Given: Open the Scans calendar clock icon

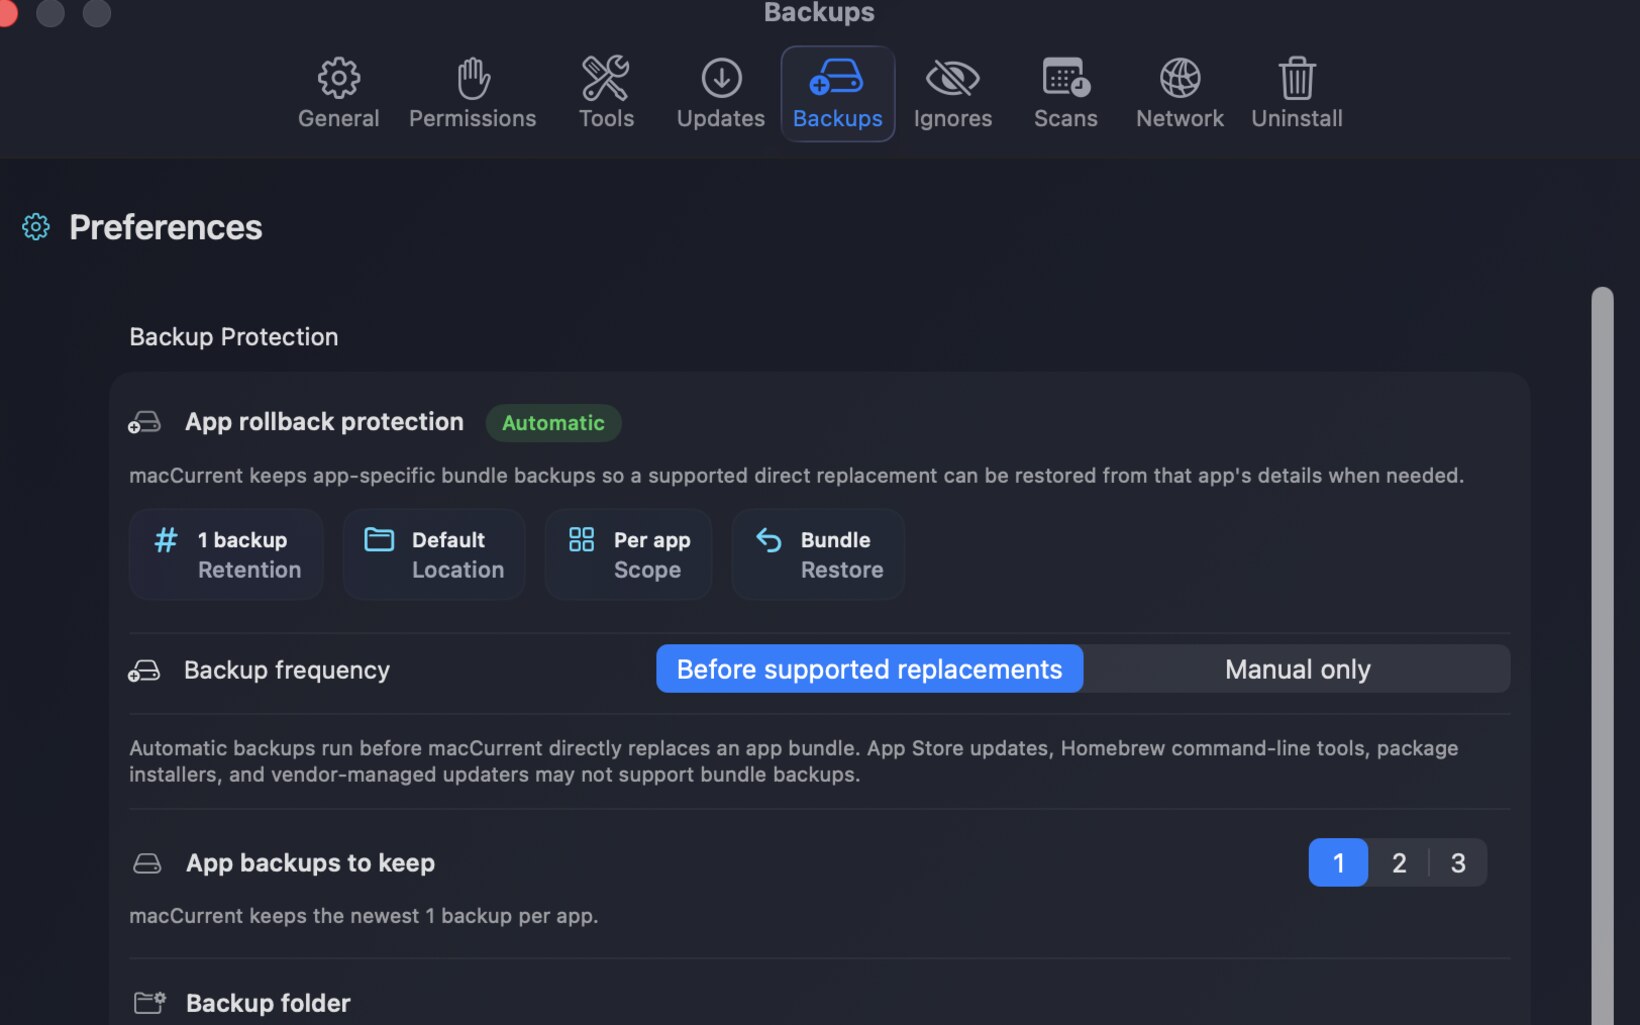Looking at the screenshot, I should 1066,78.
